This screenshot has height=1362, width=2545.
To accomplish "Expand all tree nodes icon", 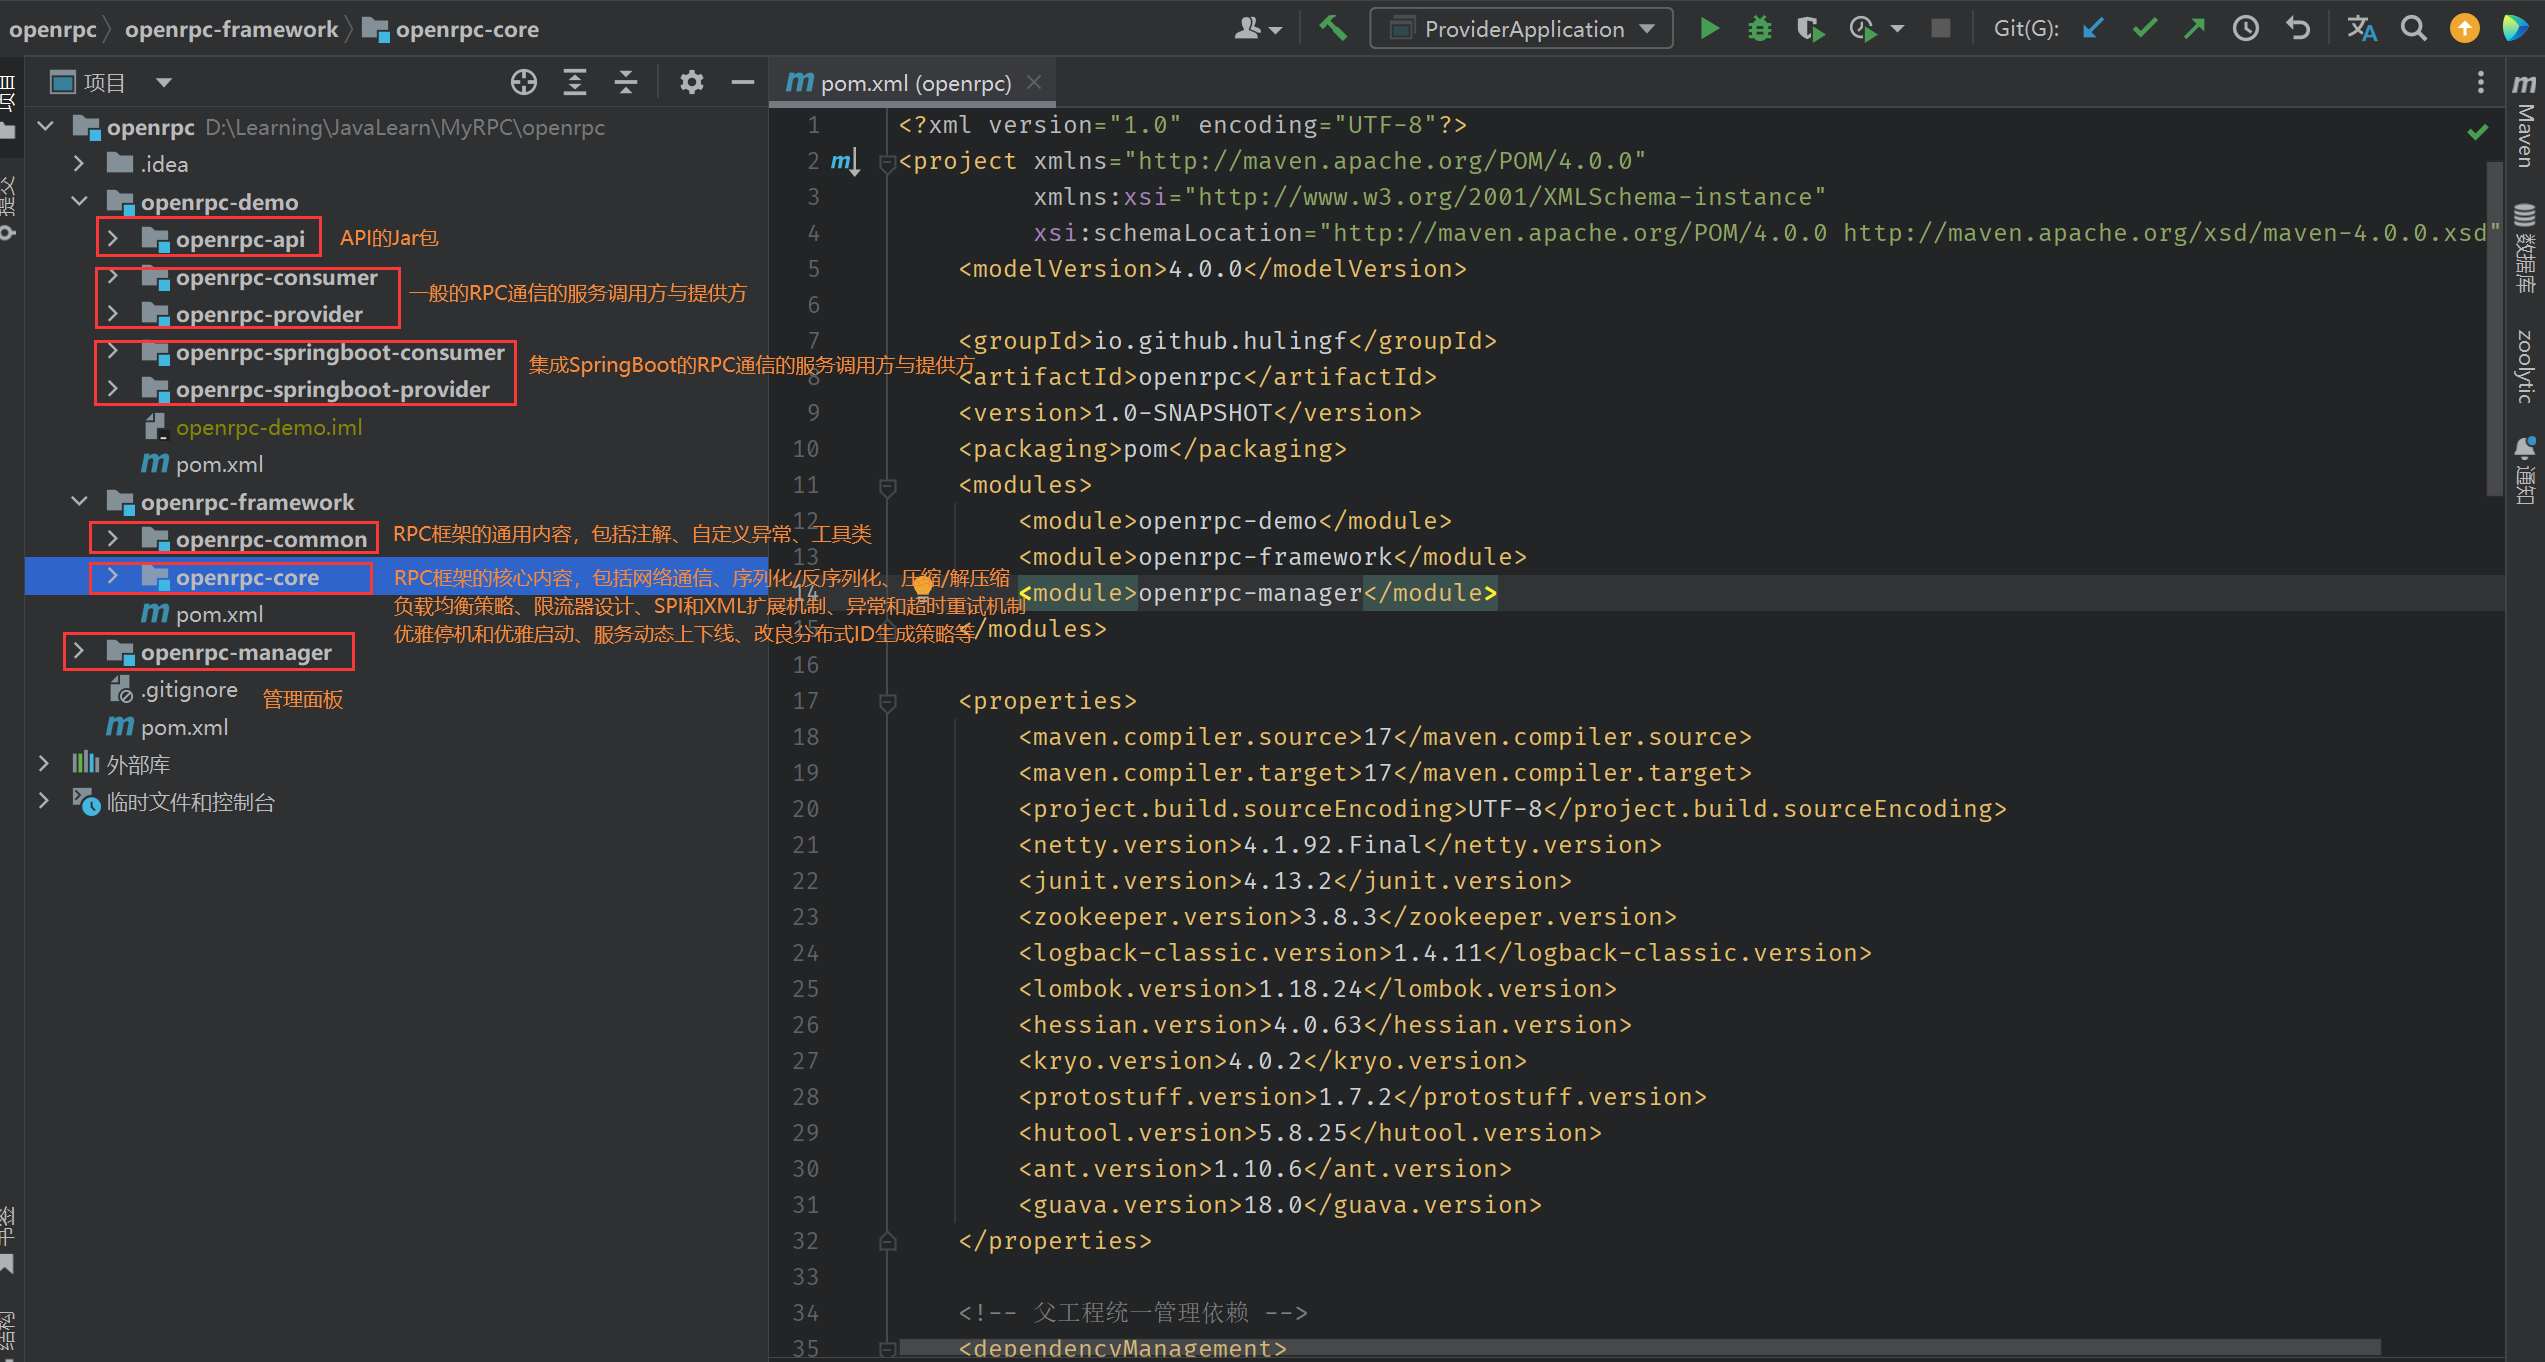I will tap(575, 82).
